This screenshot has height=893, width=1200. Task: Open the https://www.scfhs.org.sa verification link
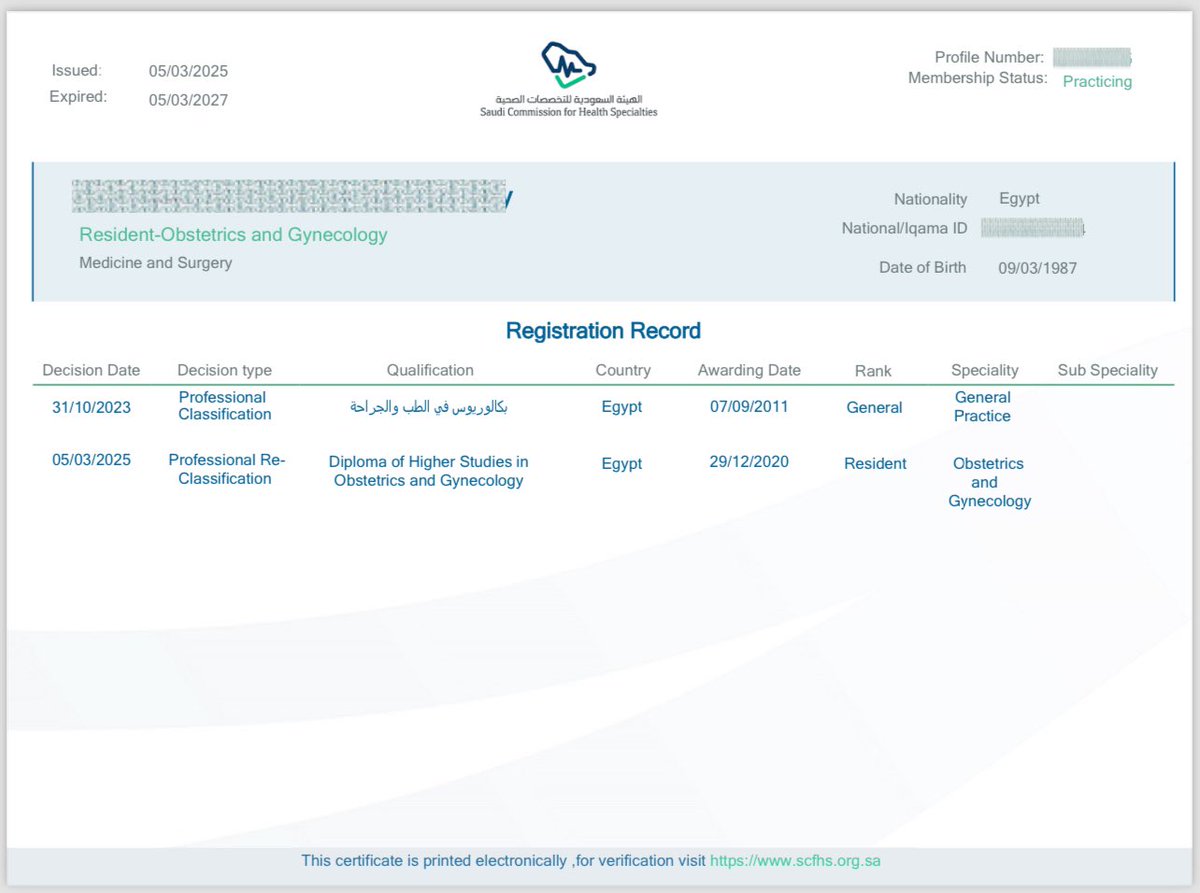point(795,860)
